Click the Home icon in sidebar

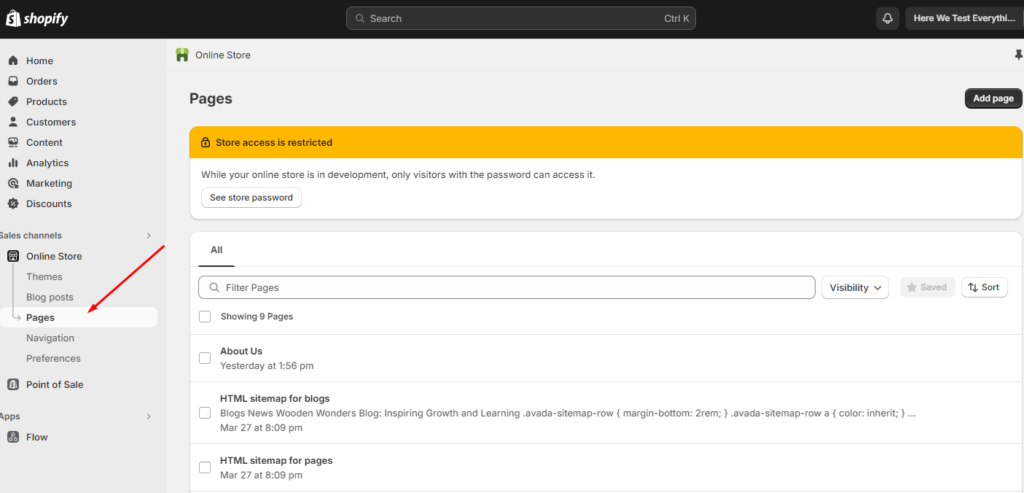pyautogui.click(x=13, y=61)
